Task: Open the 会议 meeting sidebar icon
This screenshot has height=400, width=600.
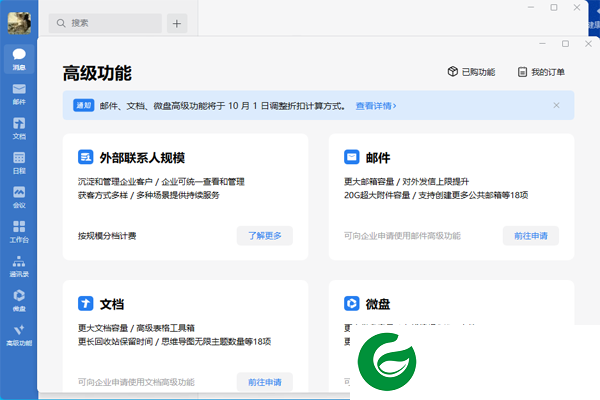Action: click(19, 197)
